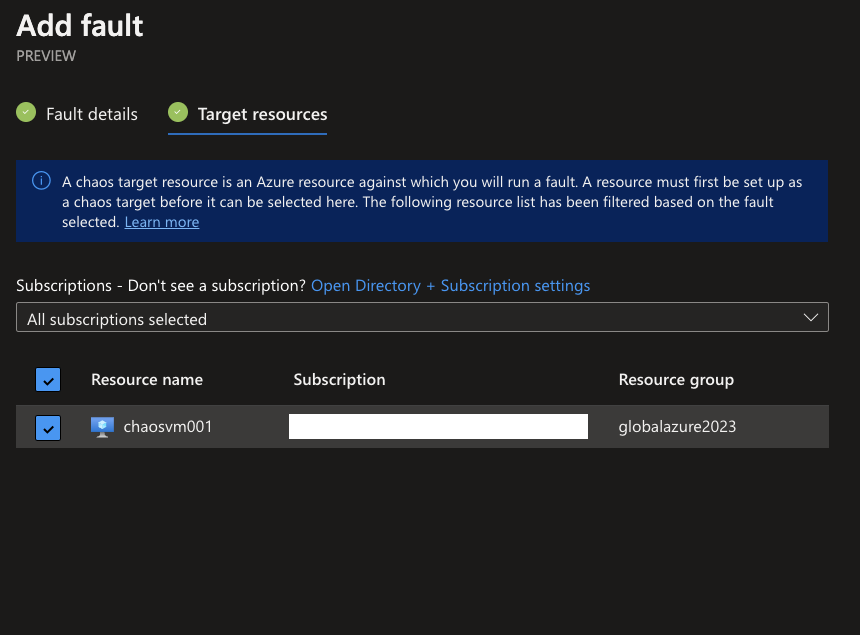Click the Resource group column header
The image size is (860, 635).
coord(676,379)
